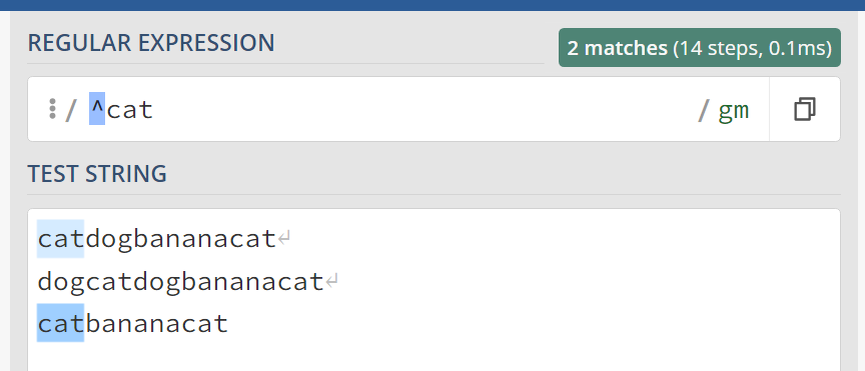Place cursor in 'dogbananacat' on first line
The height and width of the screenshot is (371, 865).
pos(180,239)
